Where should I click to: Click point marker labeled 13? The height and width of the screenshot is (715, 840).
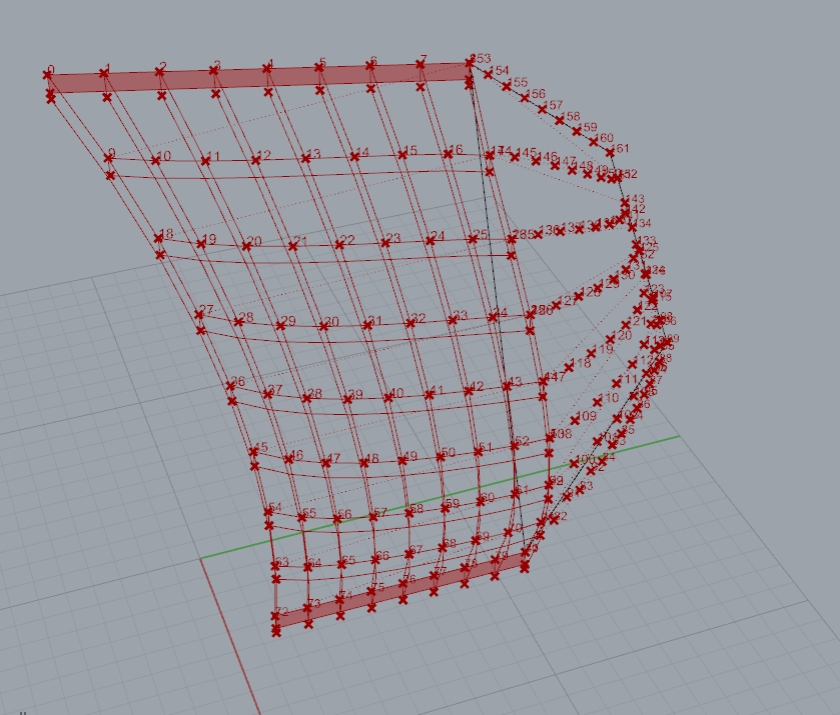(305, 158)
